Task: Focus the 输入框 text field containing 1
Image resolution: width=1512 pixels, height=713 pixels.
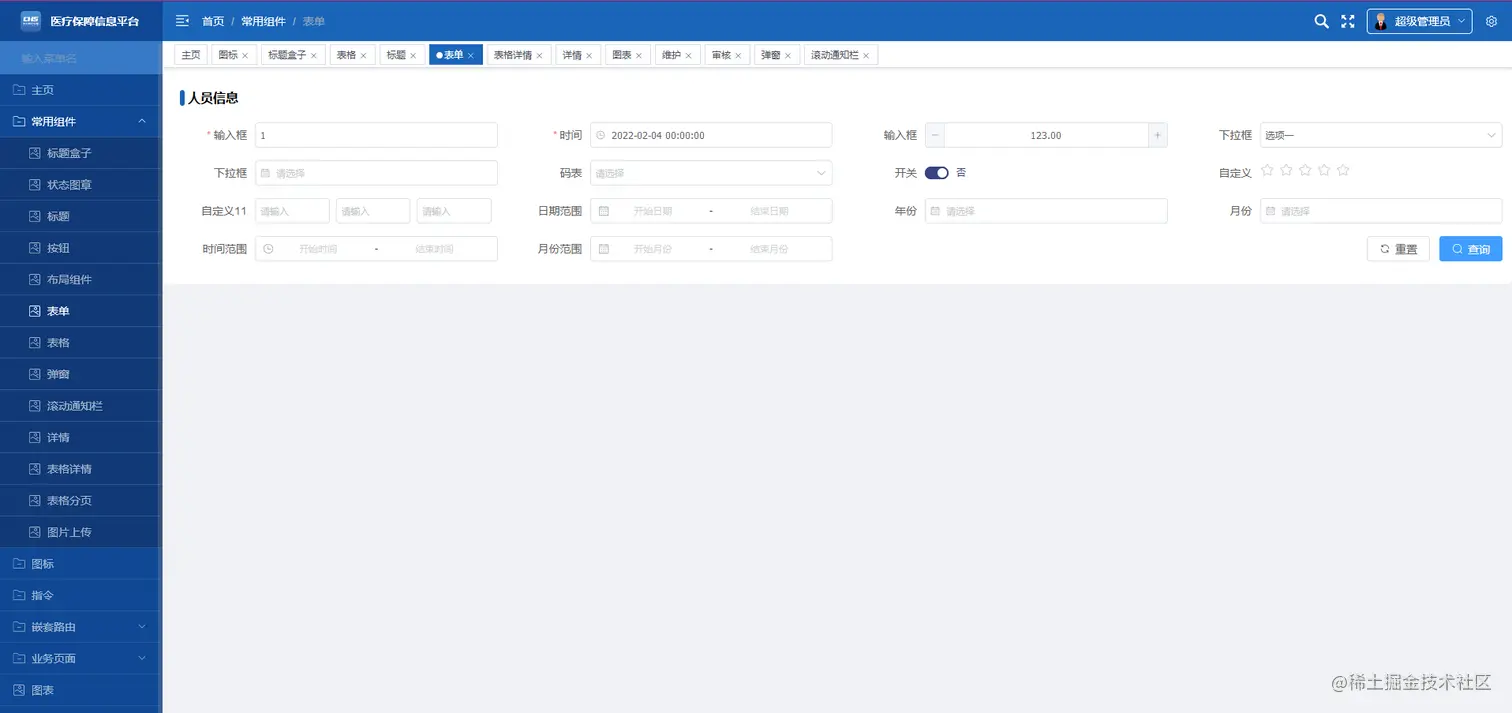Action: coord(376,135)
